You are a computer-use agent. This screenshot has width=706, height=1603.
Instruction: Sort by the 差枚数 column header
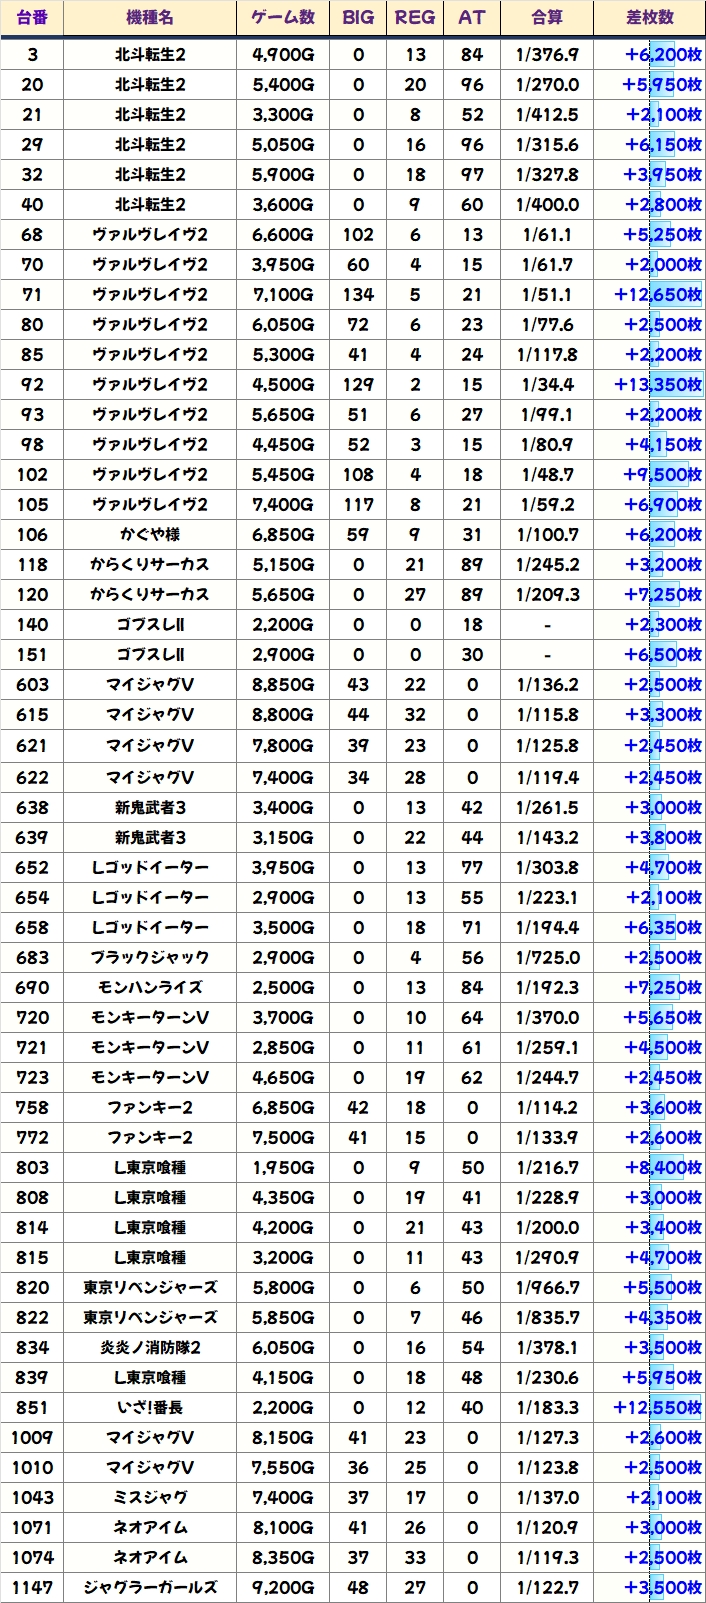point(650,18)
